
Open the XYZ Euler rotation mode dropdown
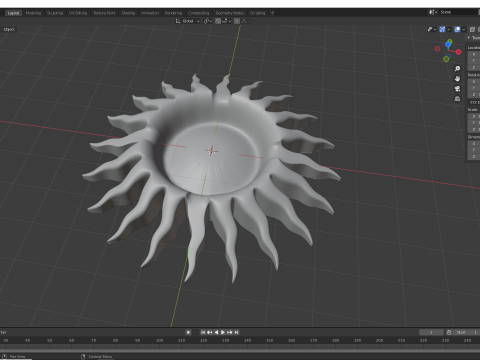coord(474,102)
